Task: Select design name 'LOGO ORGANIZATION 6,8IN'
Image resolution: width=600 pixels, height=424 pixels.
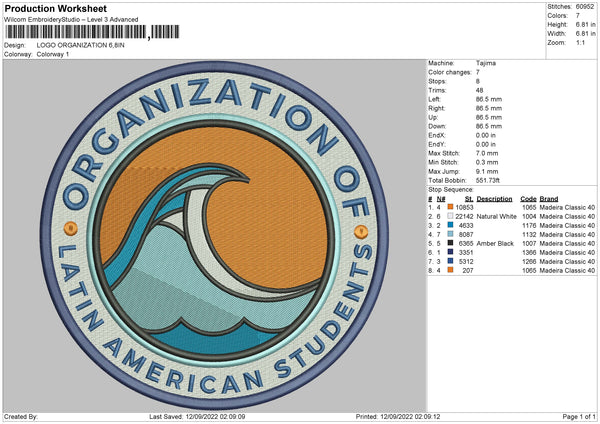Action: (80, 45)
